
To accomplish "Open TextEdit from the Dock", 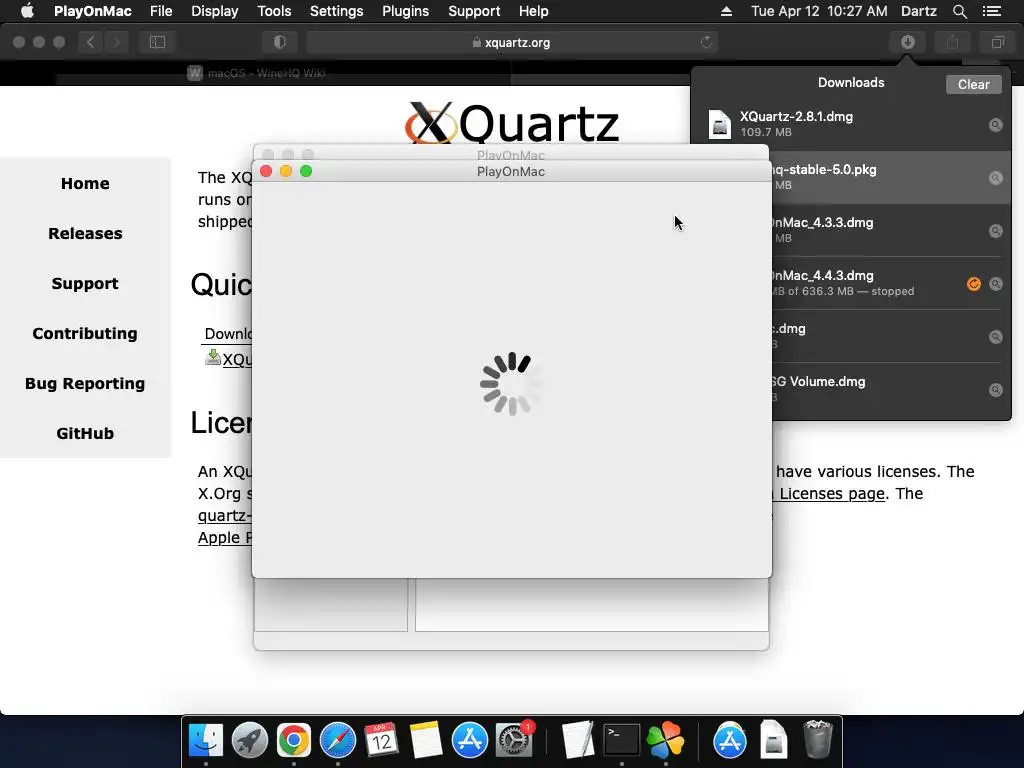I will [577, 741].
